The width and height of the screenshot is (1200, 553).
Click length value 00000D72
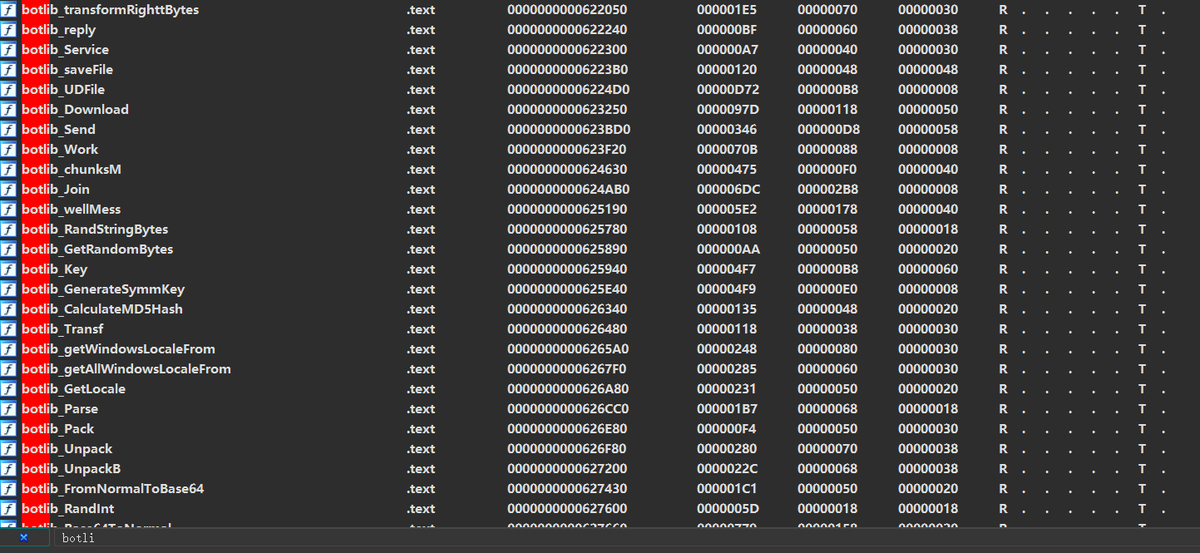[727, 89]
